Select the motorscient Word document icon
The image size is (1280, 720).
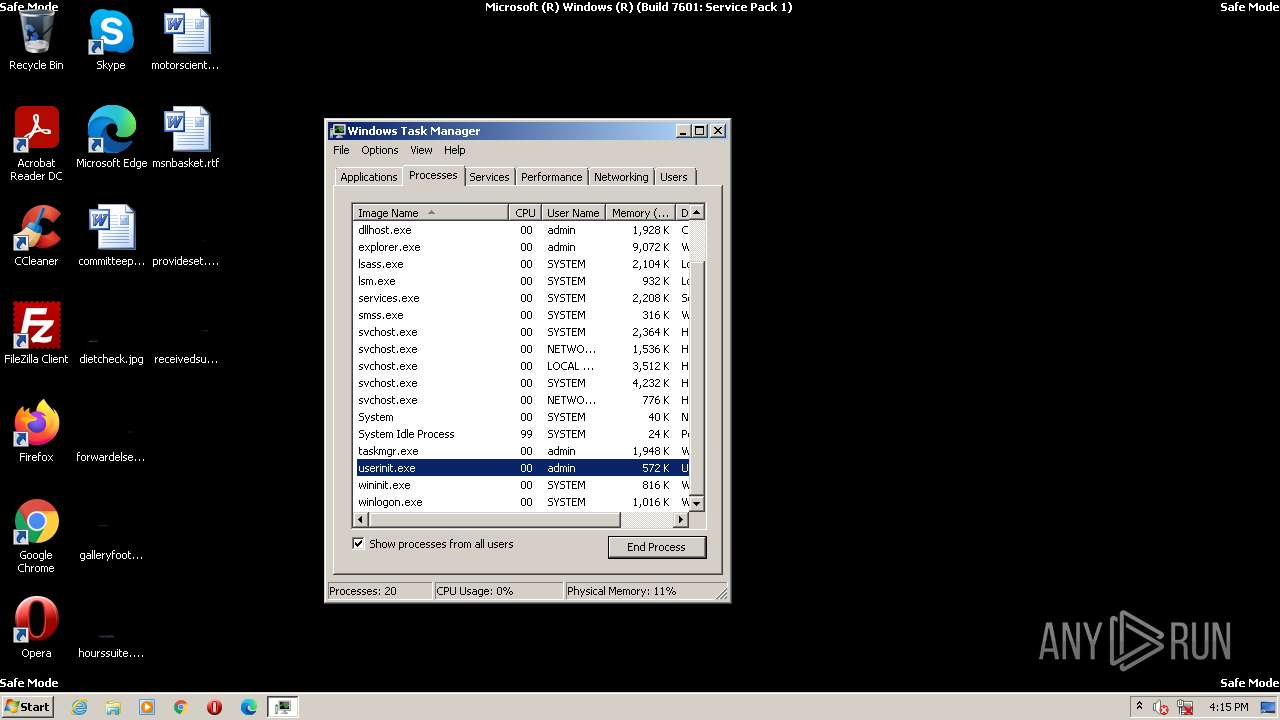click(185, 40)
